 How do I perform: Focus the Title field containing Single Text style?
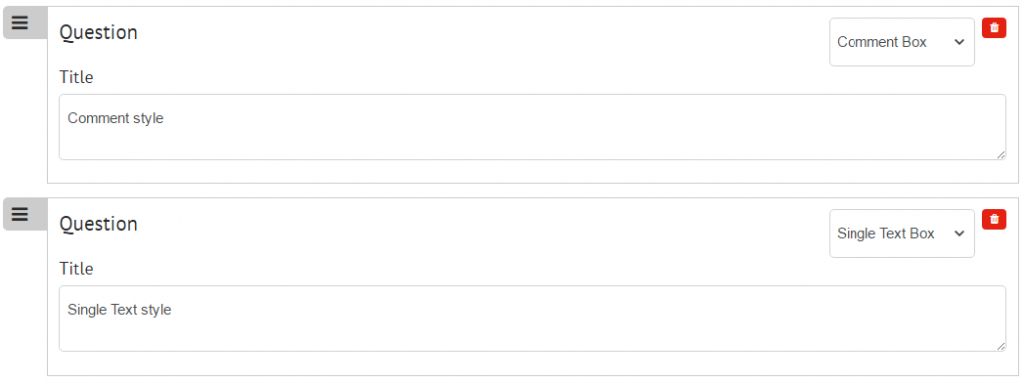coord(532,318)
